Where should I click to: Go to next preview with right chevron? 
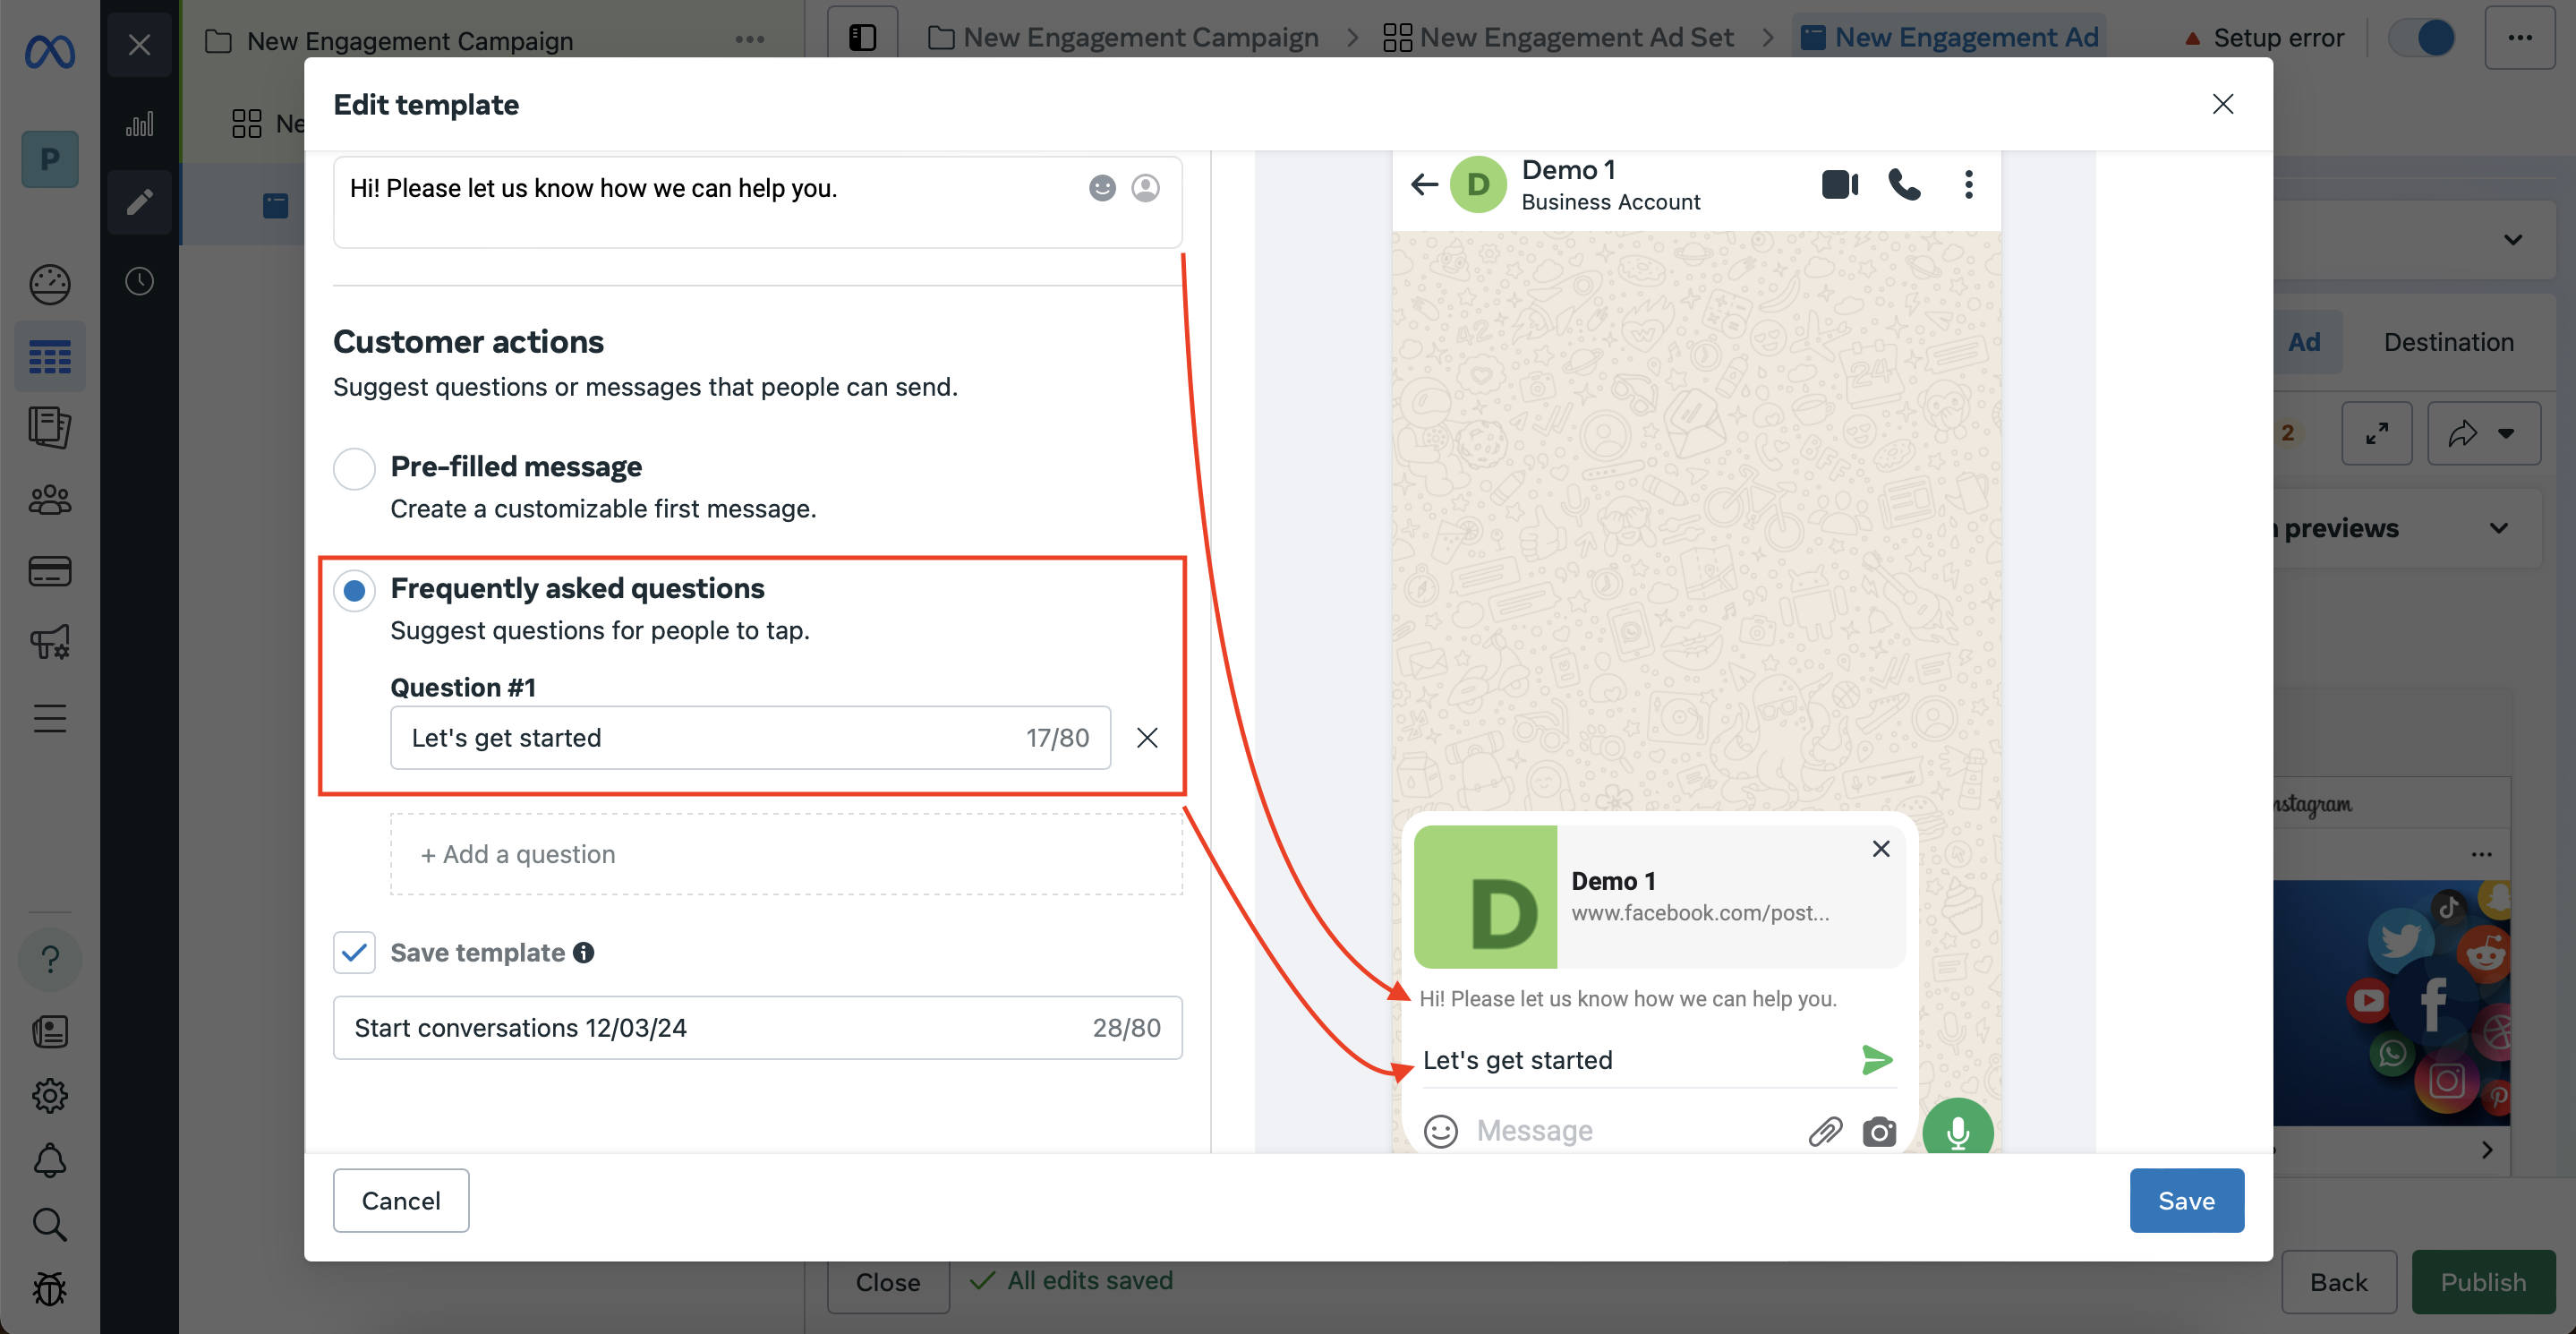2486,1150
